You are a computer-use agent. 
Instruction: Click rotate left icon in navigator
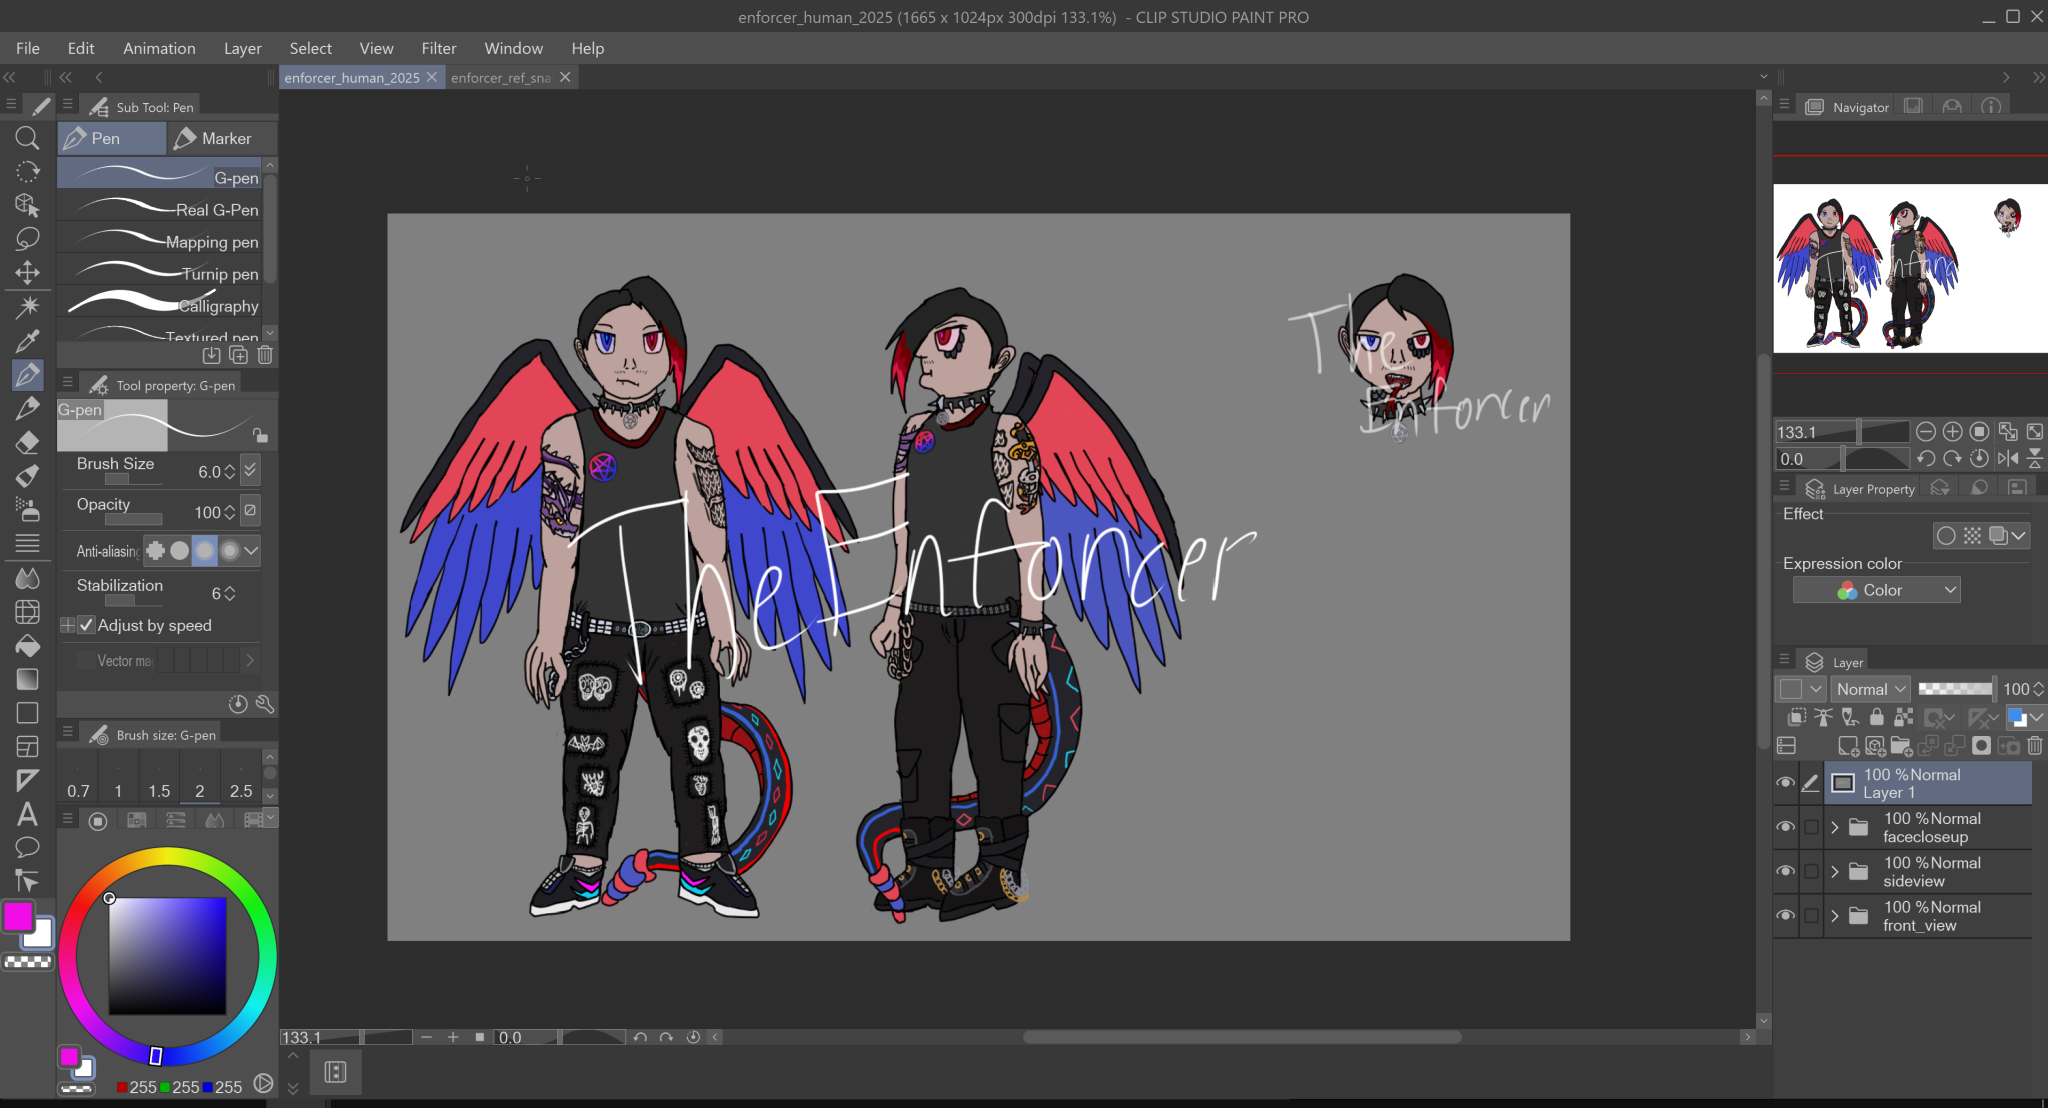coord(1925,458)
